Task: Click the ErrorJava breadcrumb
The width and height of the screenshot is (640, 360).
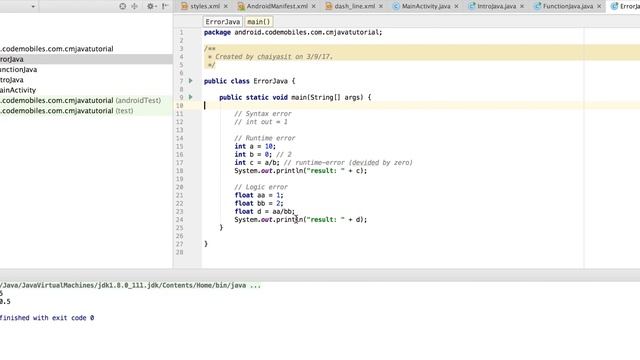Action: (x=222, y=22)
